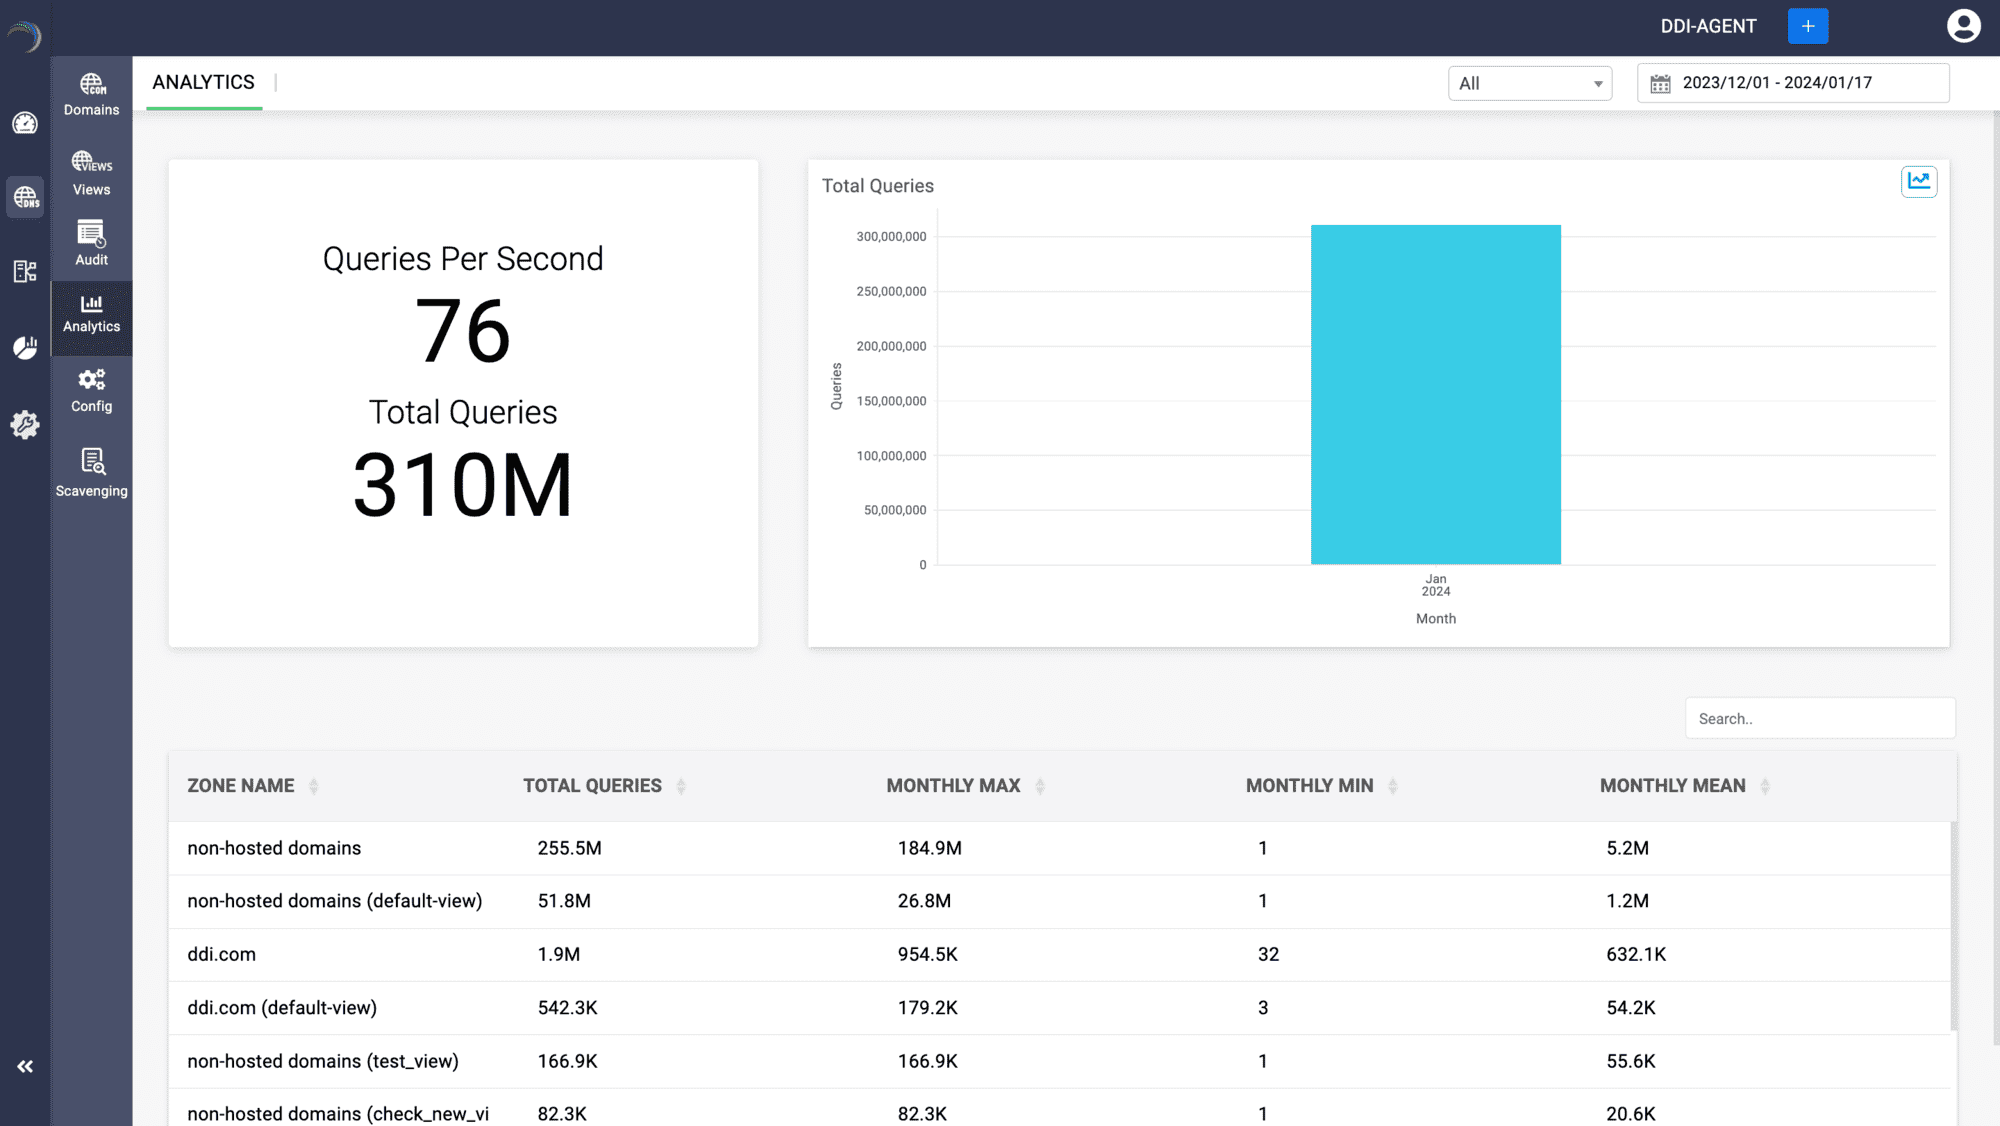Screen dimensions: 2000x1126
Task: Click the blue plus button
Action: pyautogui.click(x=1807, y=26)
